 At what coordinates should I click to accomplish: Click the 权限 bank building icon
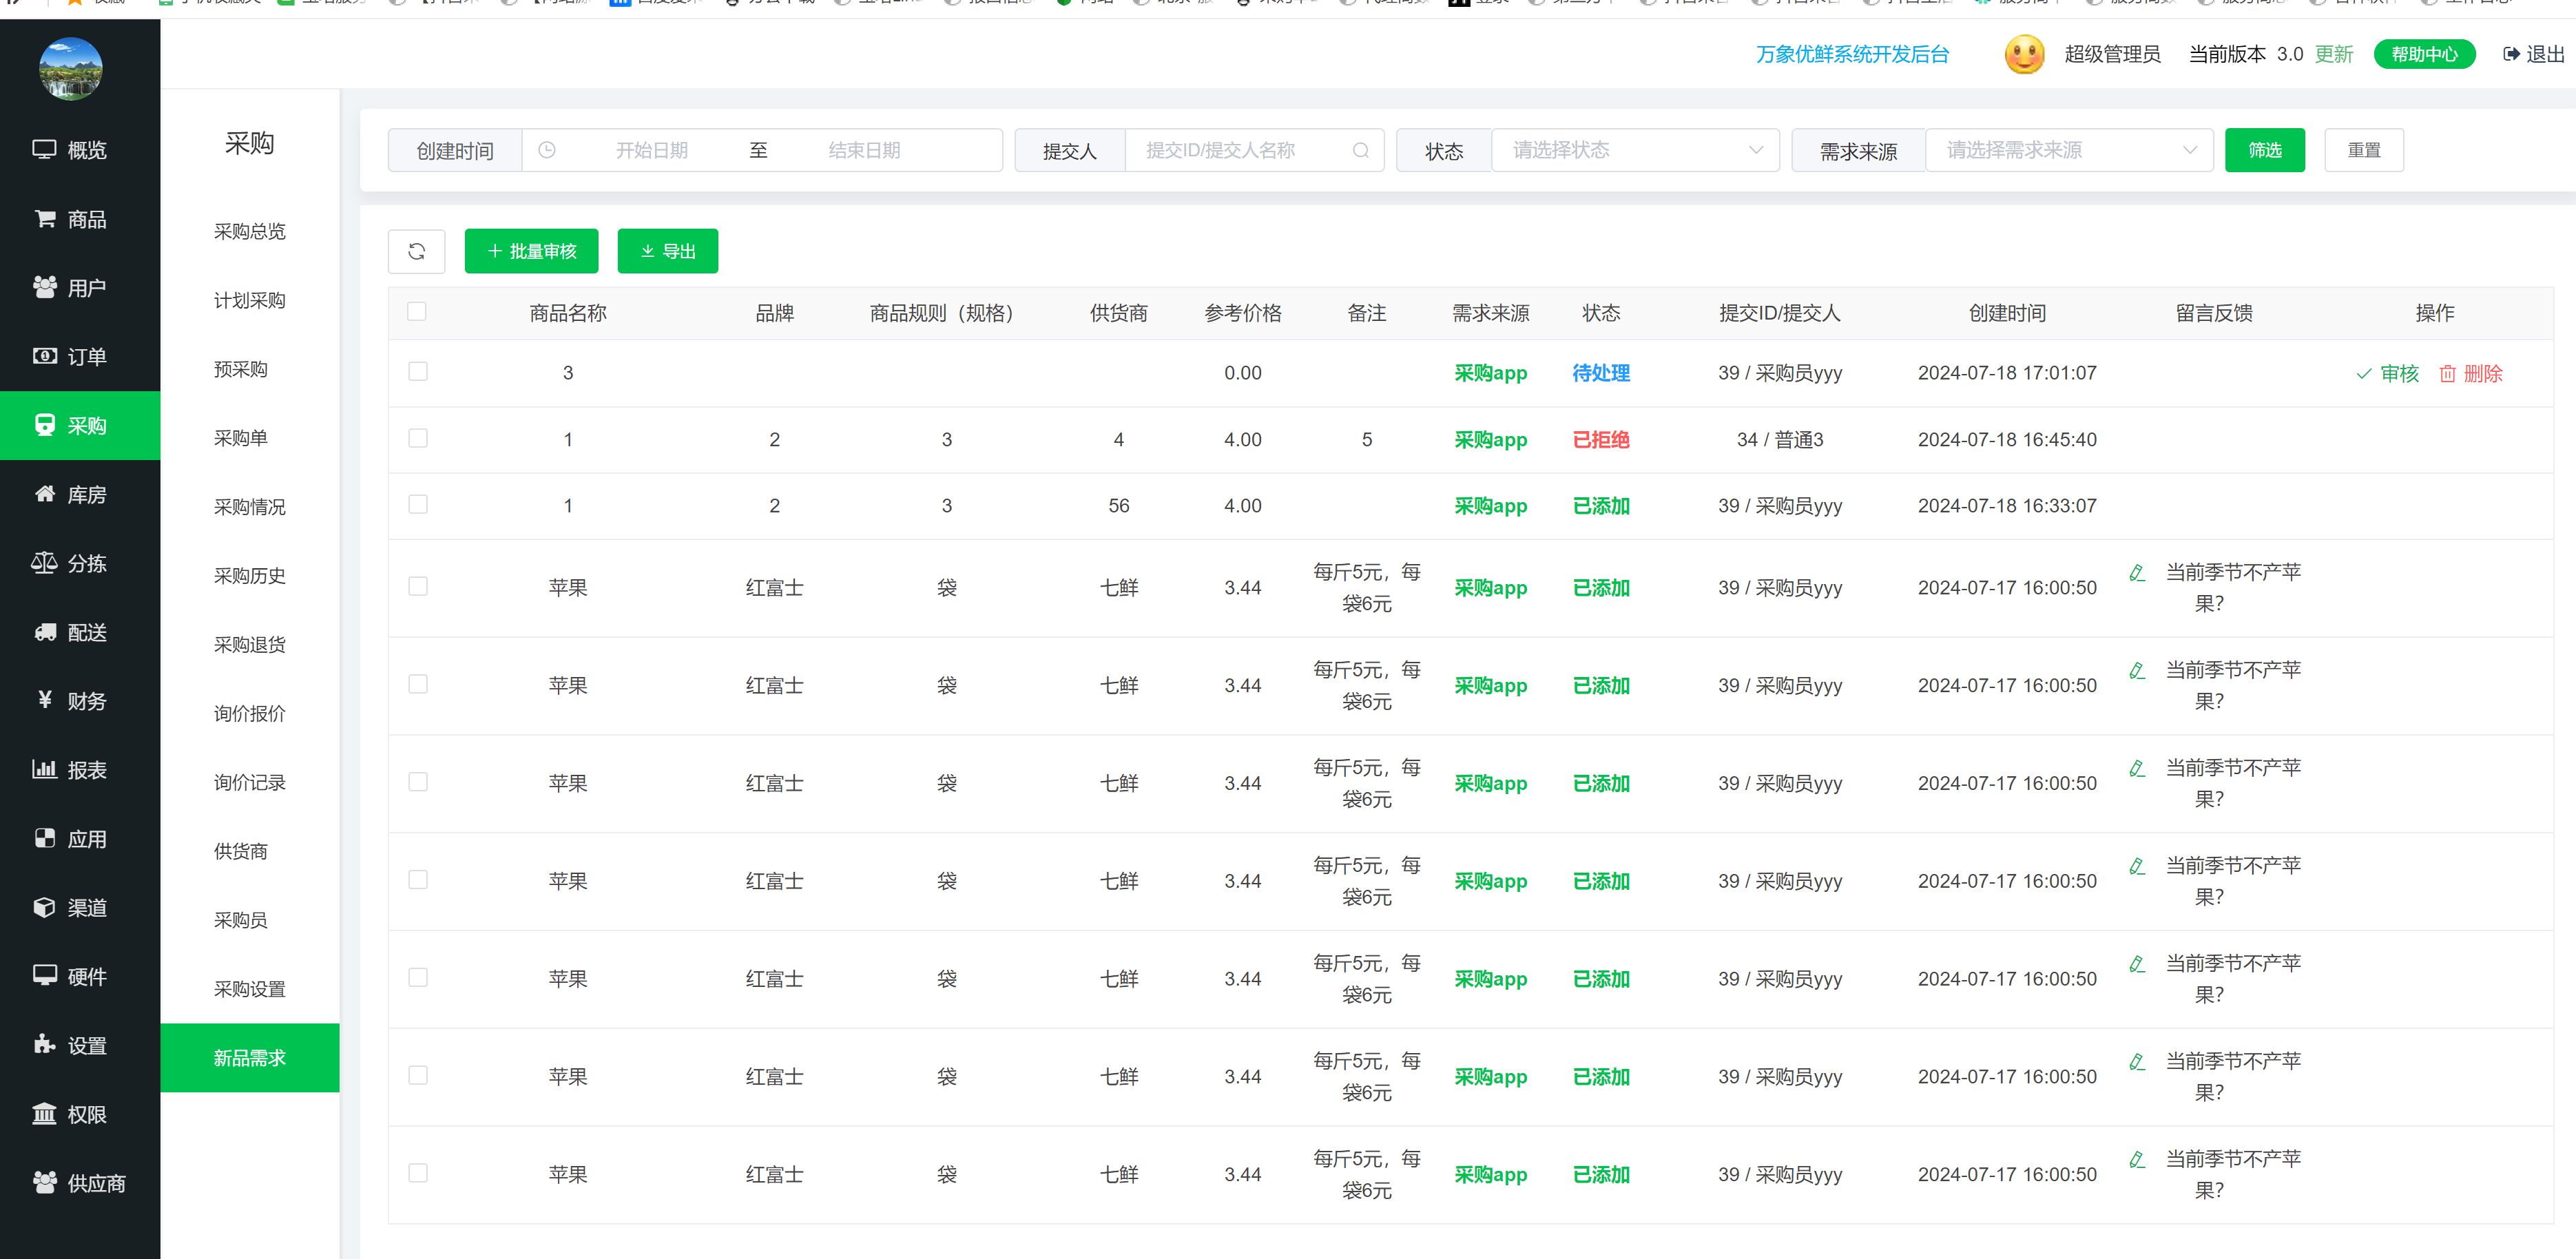pos(44,1113)
